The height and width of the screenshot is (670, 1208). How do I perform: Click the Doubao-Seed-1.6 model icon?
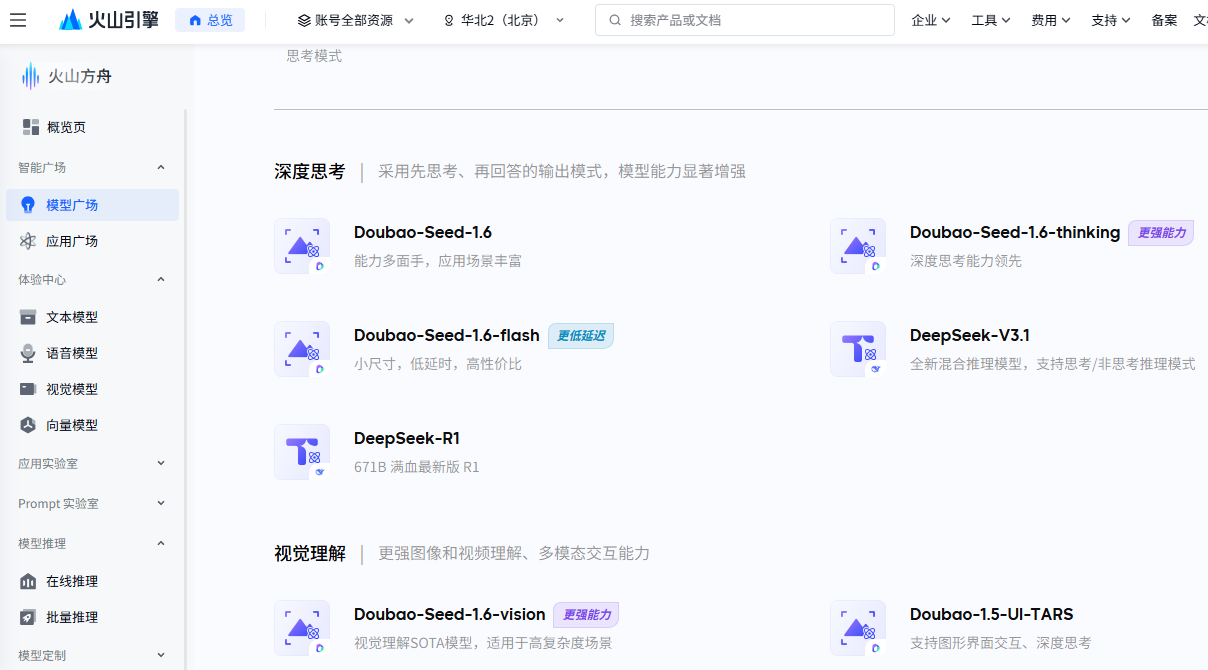tap(302, 246)
